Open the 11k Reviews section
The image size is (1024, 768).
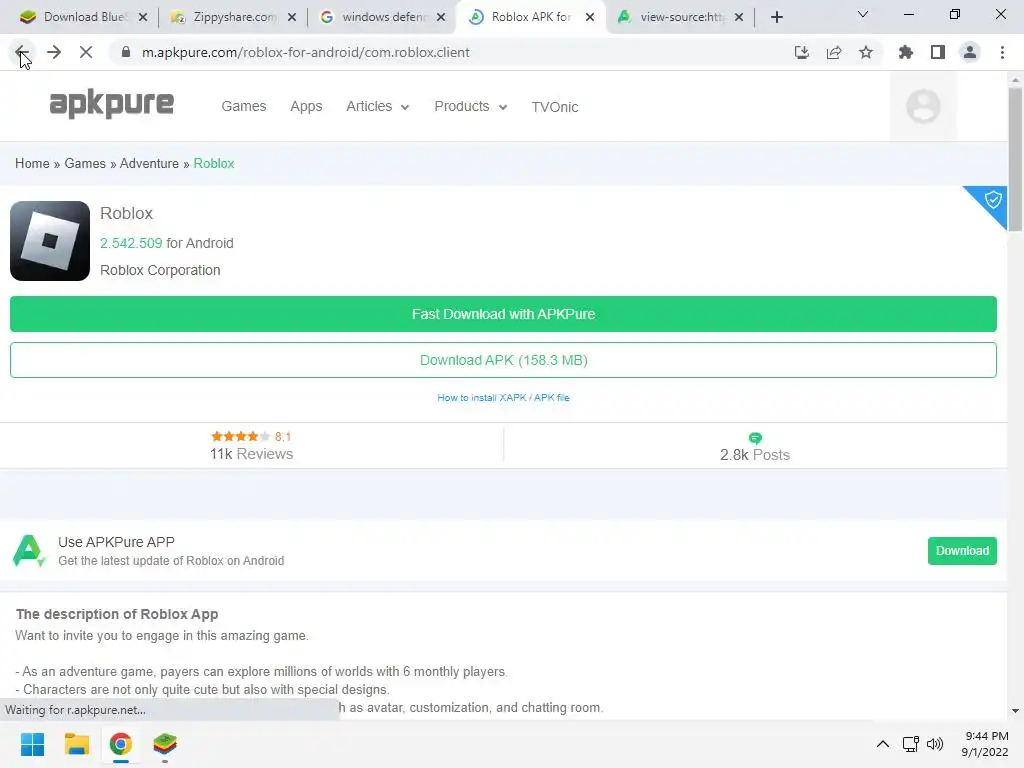tap(251, 446)
